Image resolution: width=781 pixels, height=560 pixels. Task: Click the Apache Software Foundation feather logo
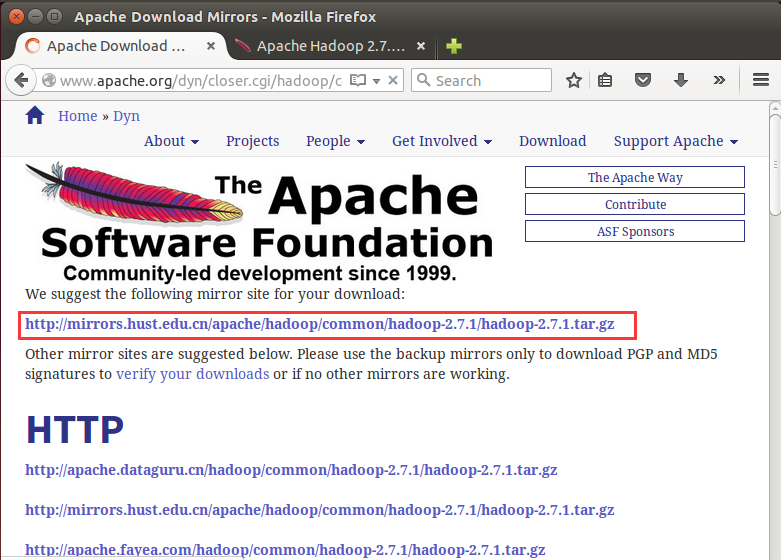(x=259, y=222)
